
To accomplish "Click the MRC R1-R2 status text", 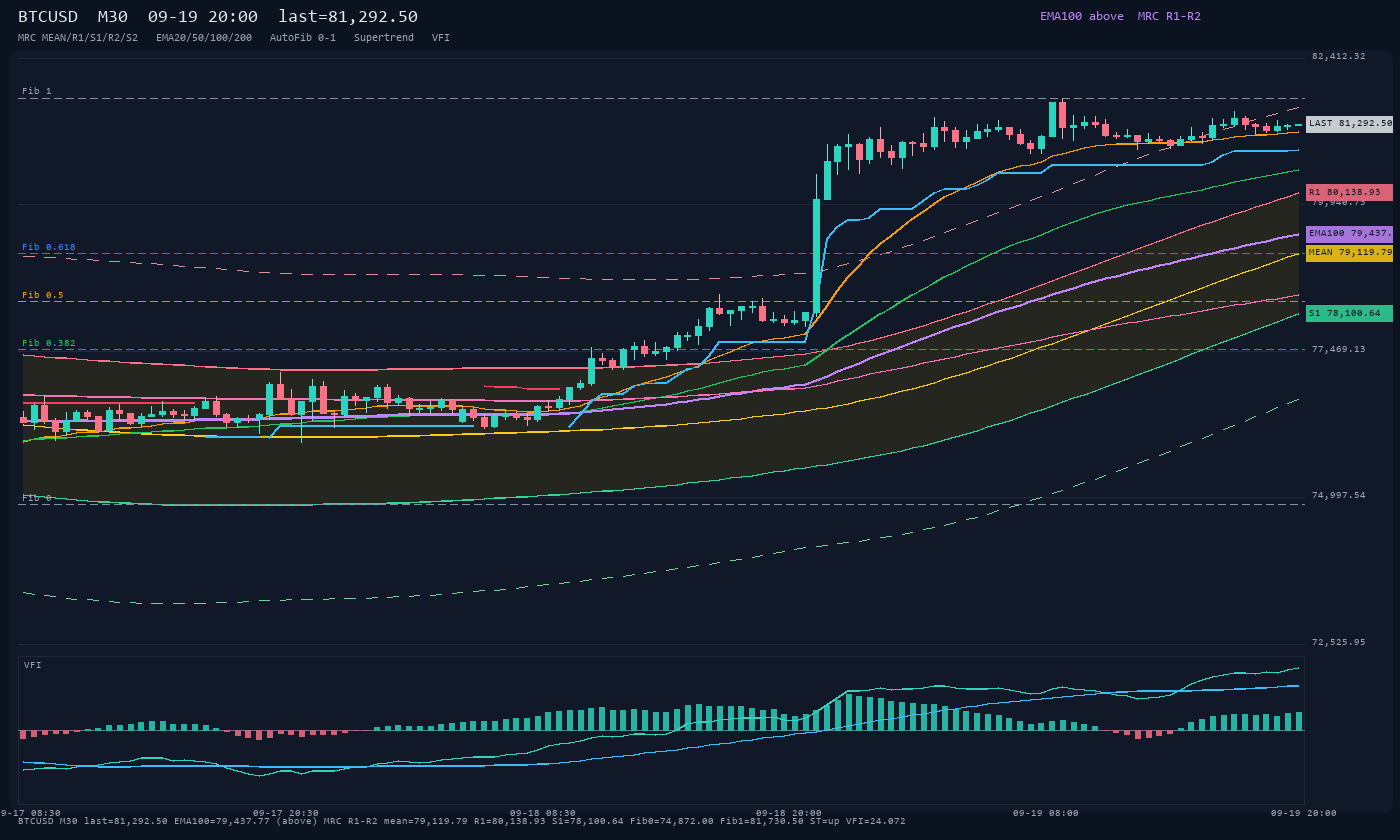I will 1169,16.
